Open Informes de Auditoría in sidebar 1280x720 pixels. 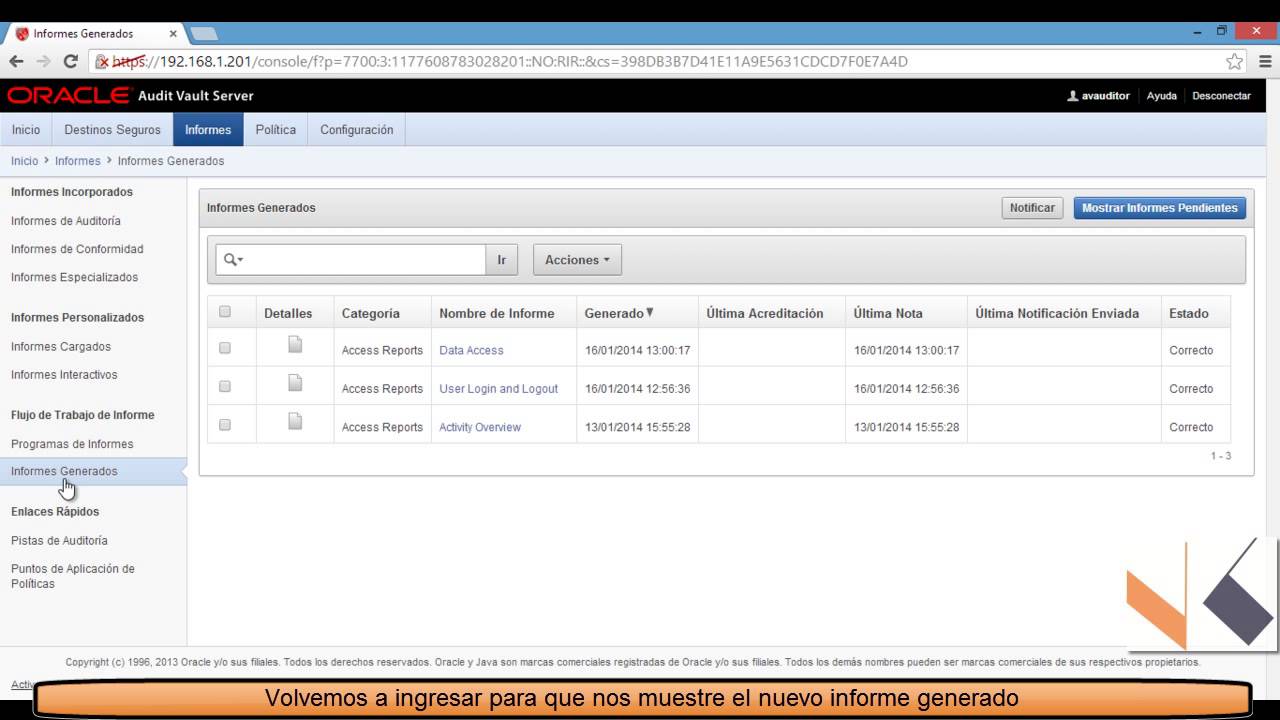[66, 221]
